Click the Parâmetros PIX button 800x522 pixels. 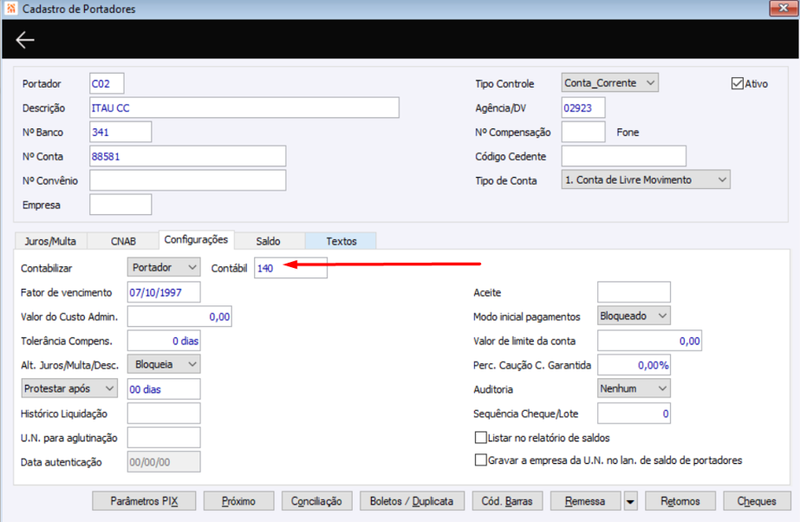(x=144, y=501)
